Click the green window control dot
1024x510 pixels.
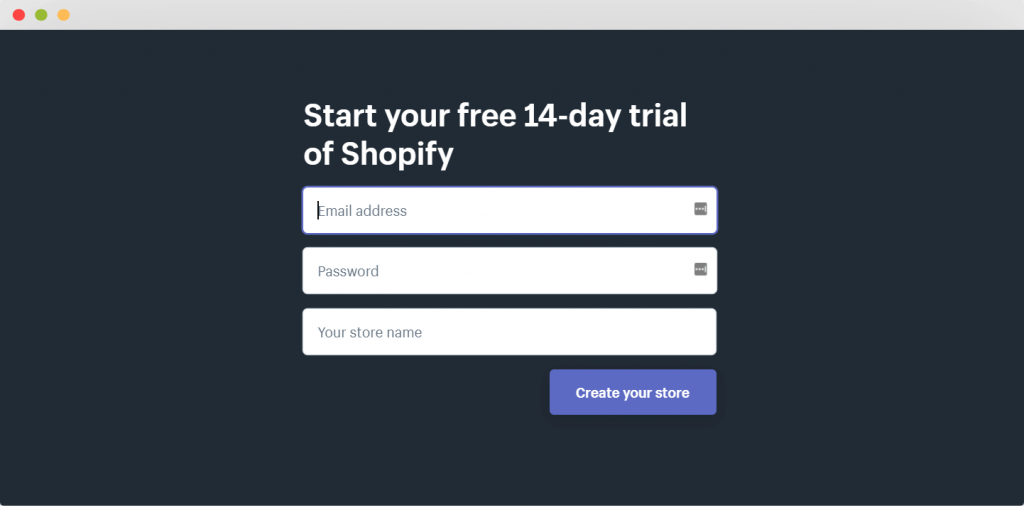tap(41, 14)
